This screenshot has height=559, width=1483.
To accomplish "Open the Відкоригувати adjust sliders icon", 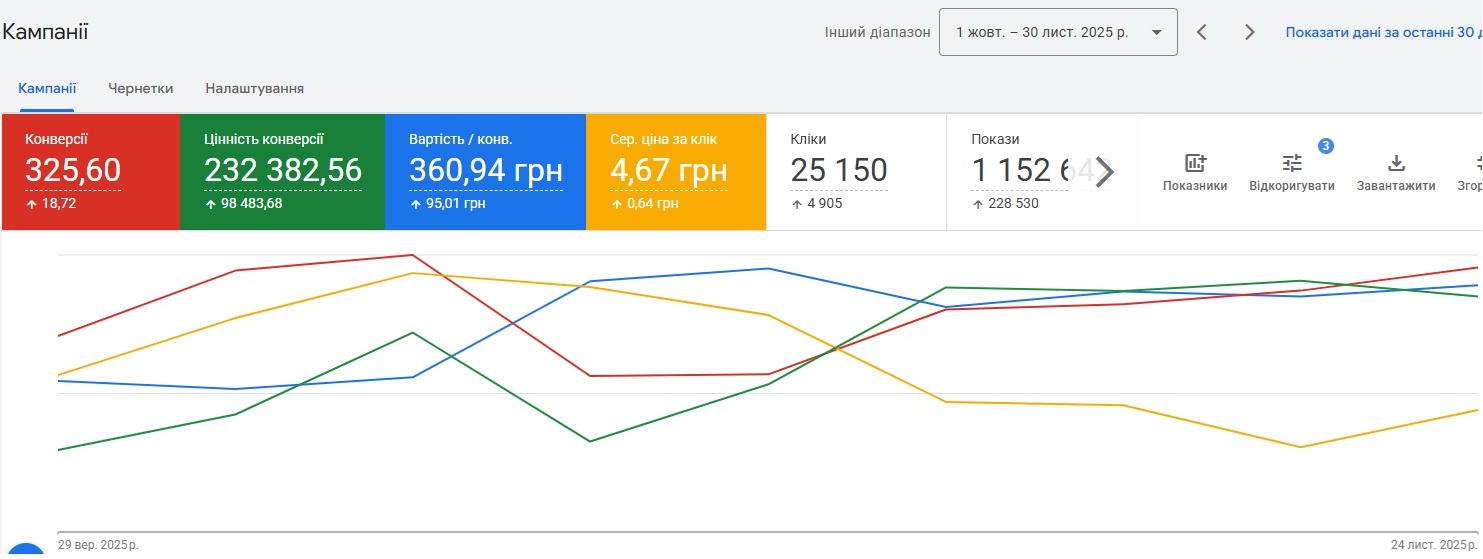I will [x=1292, y=163].
